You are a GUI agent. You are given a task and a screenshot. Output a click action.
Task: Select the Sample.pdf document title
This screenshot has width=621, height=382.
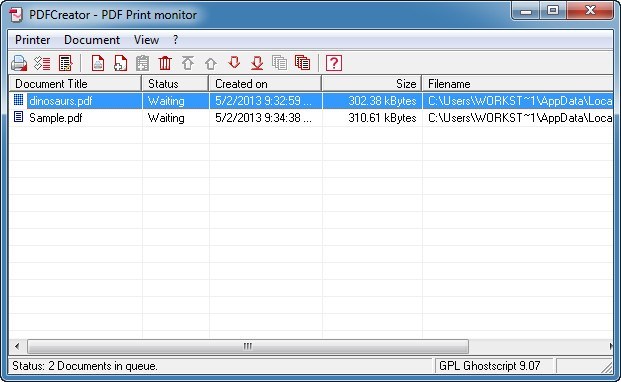[x=56, y=118]
